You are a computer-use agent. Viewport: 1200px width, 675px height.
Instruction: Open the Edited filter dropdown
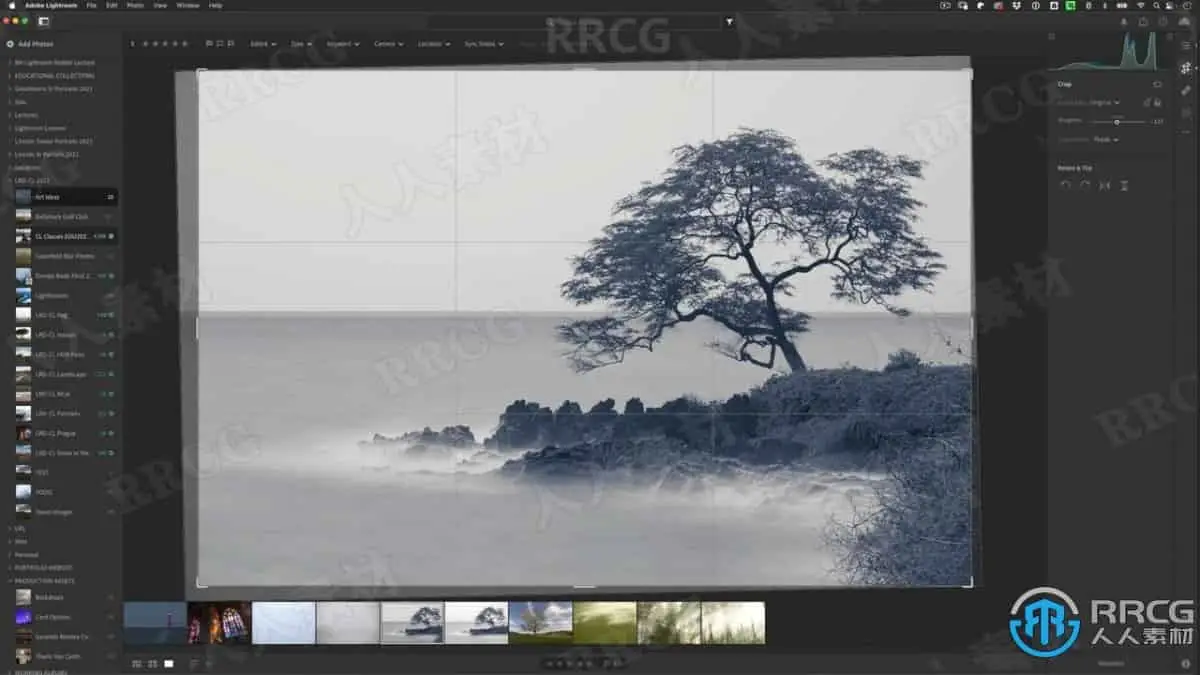tap(265, 44)
